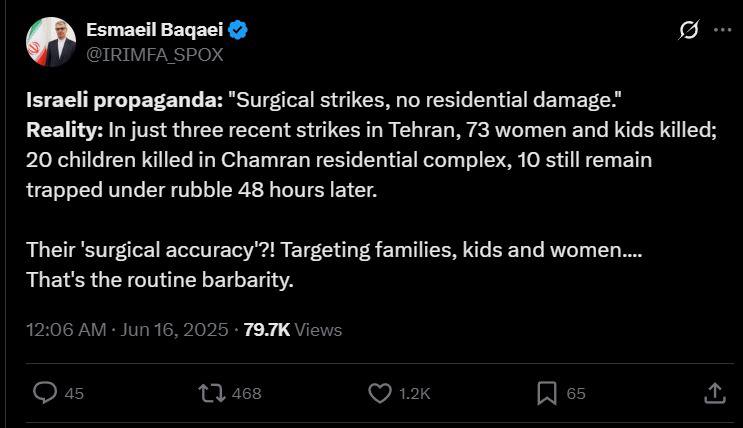
Task: Click the 45 replies count
Action: coord(74,393)
